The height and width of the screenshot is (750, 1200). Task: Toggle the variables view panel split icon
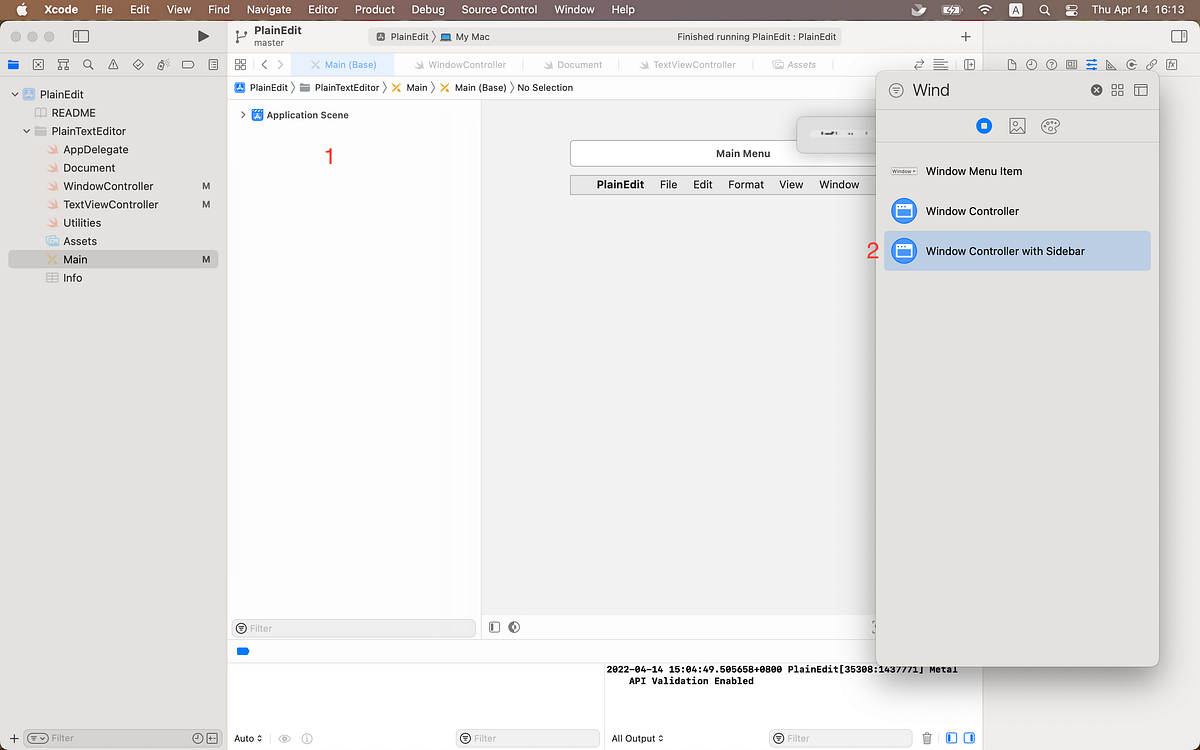pyautogui.click(x=950, y=737)
